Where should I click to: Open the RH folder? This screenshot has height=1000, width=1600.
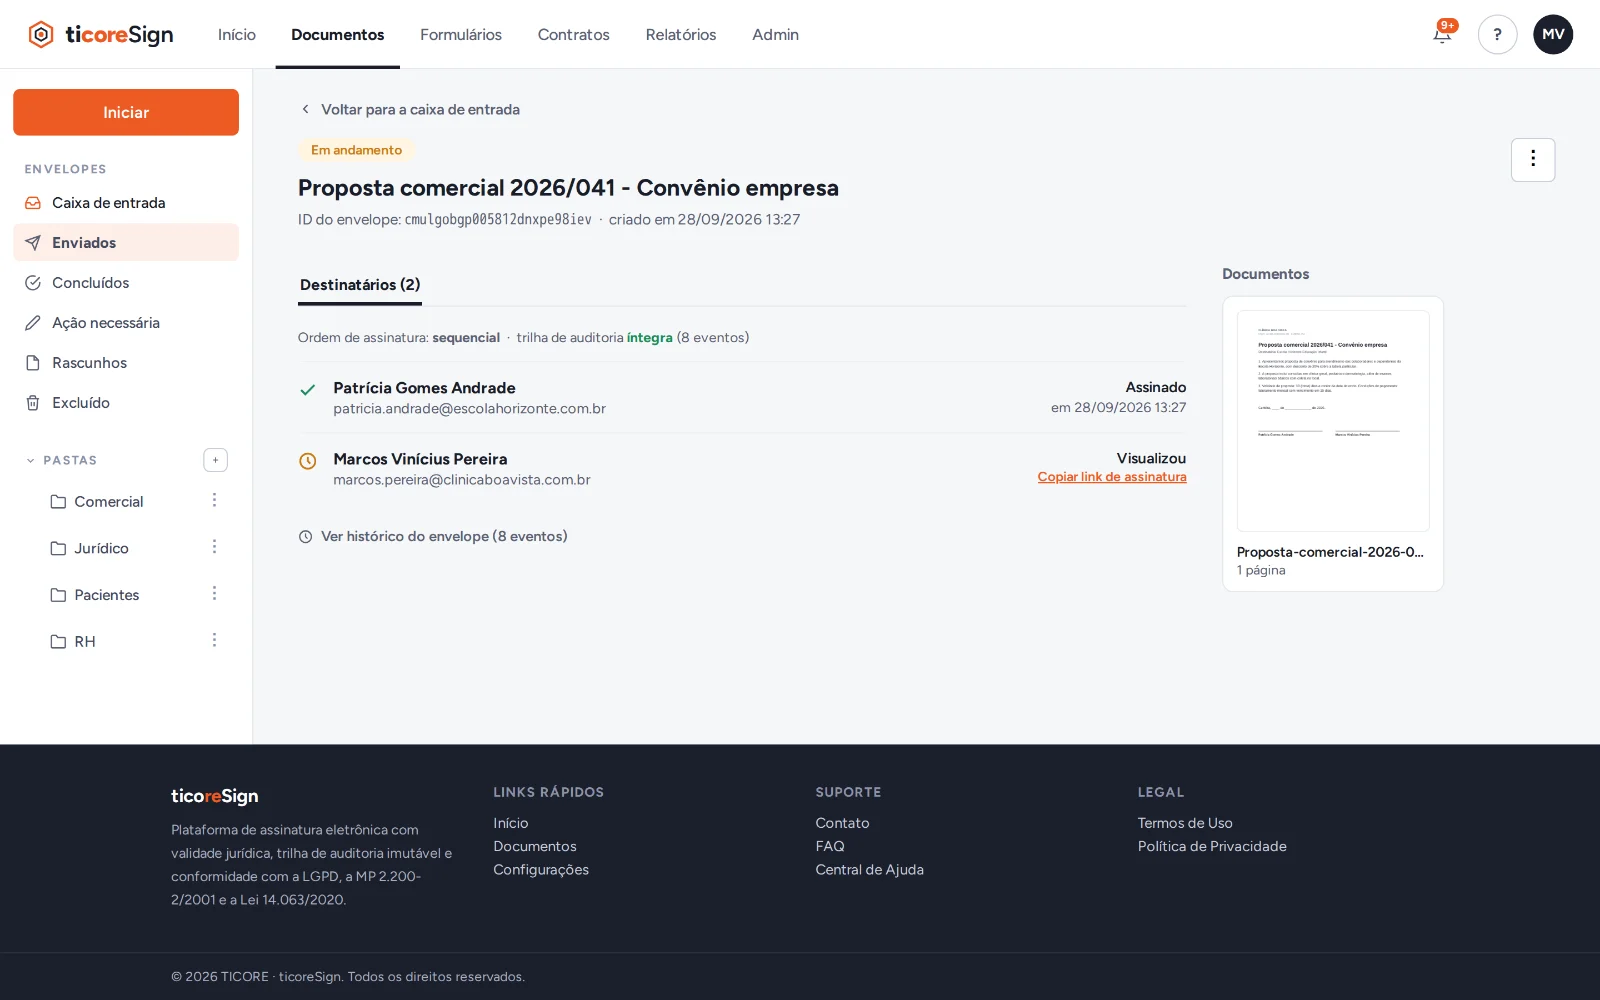tap(73, 642)
